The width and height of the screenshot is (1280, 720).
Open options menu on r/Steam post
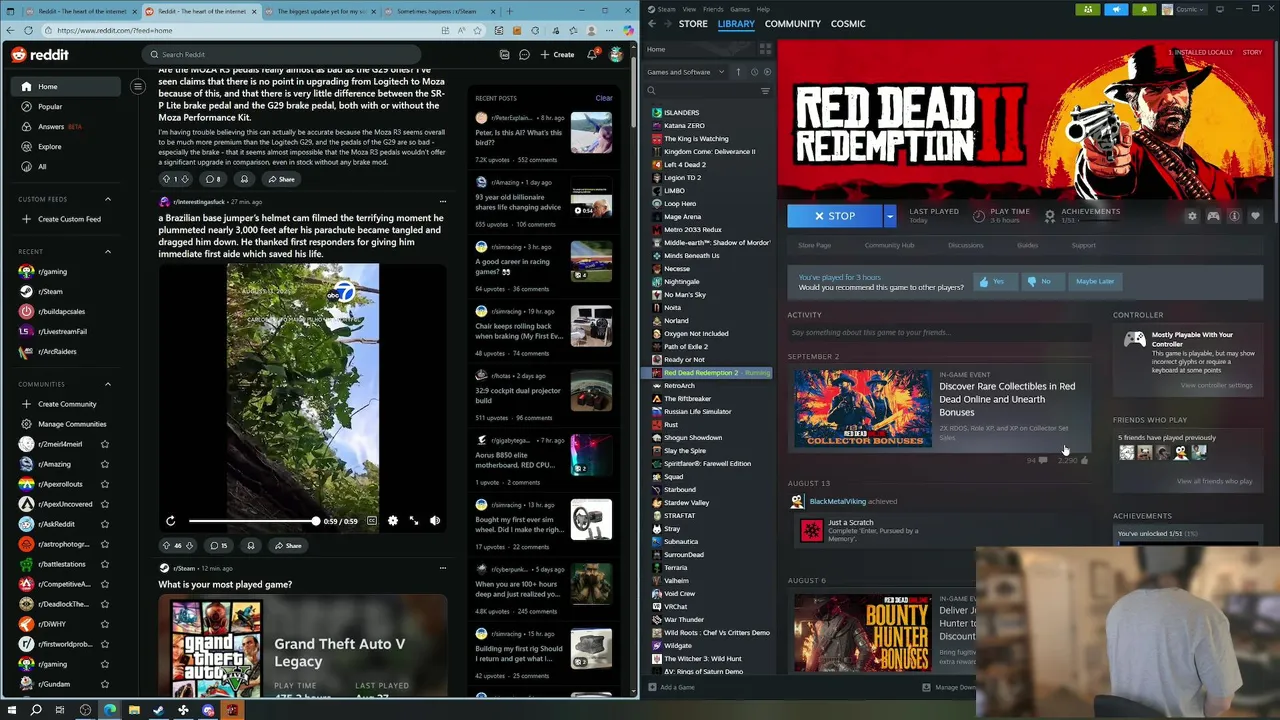click(442, 568)
